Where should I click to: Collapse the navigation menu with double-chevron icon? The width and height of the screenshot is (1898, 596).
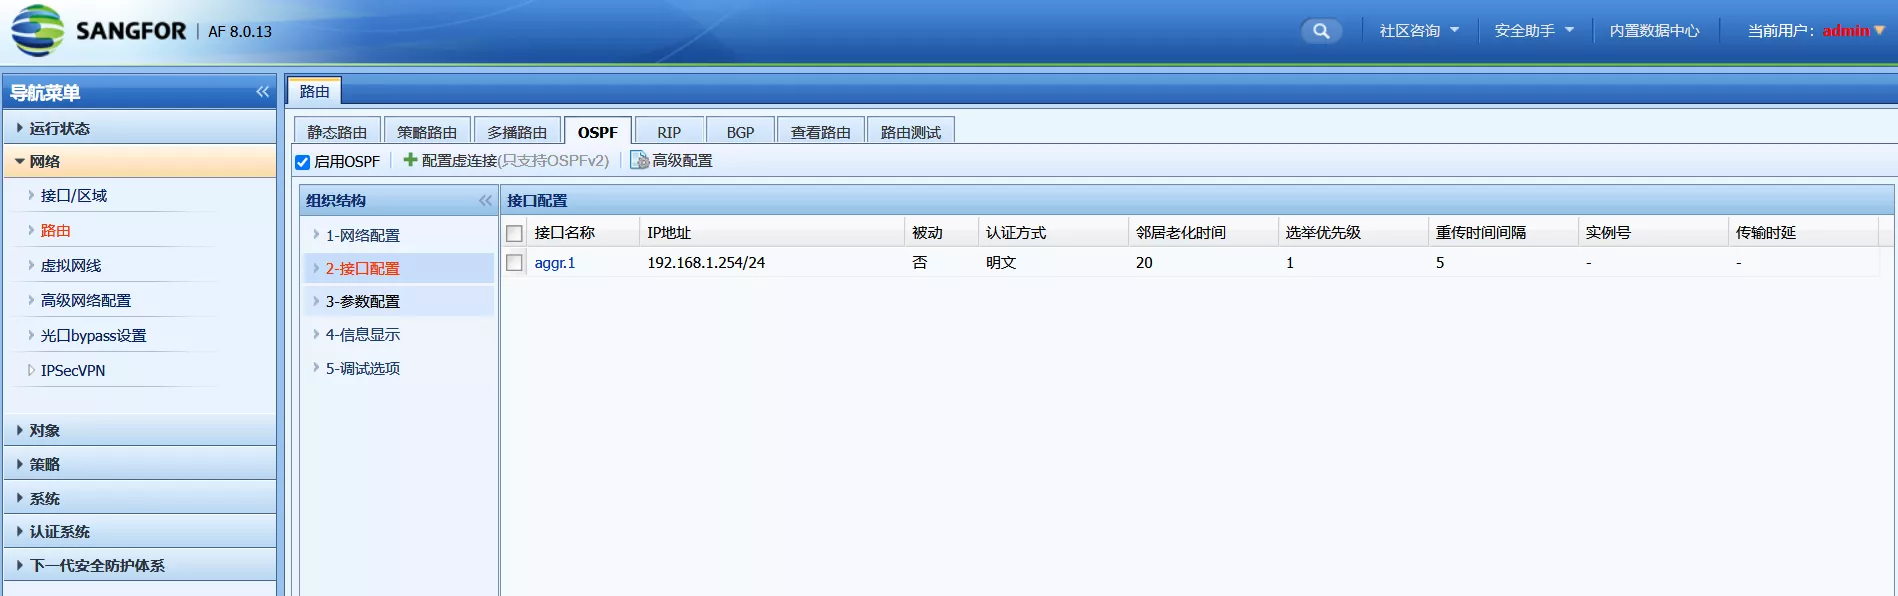tap(263, 92)
